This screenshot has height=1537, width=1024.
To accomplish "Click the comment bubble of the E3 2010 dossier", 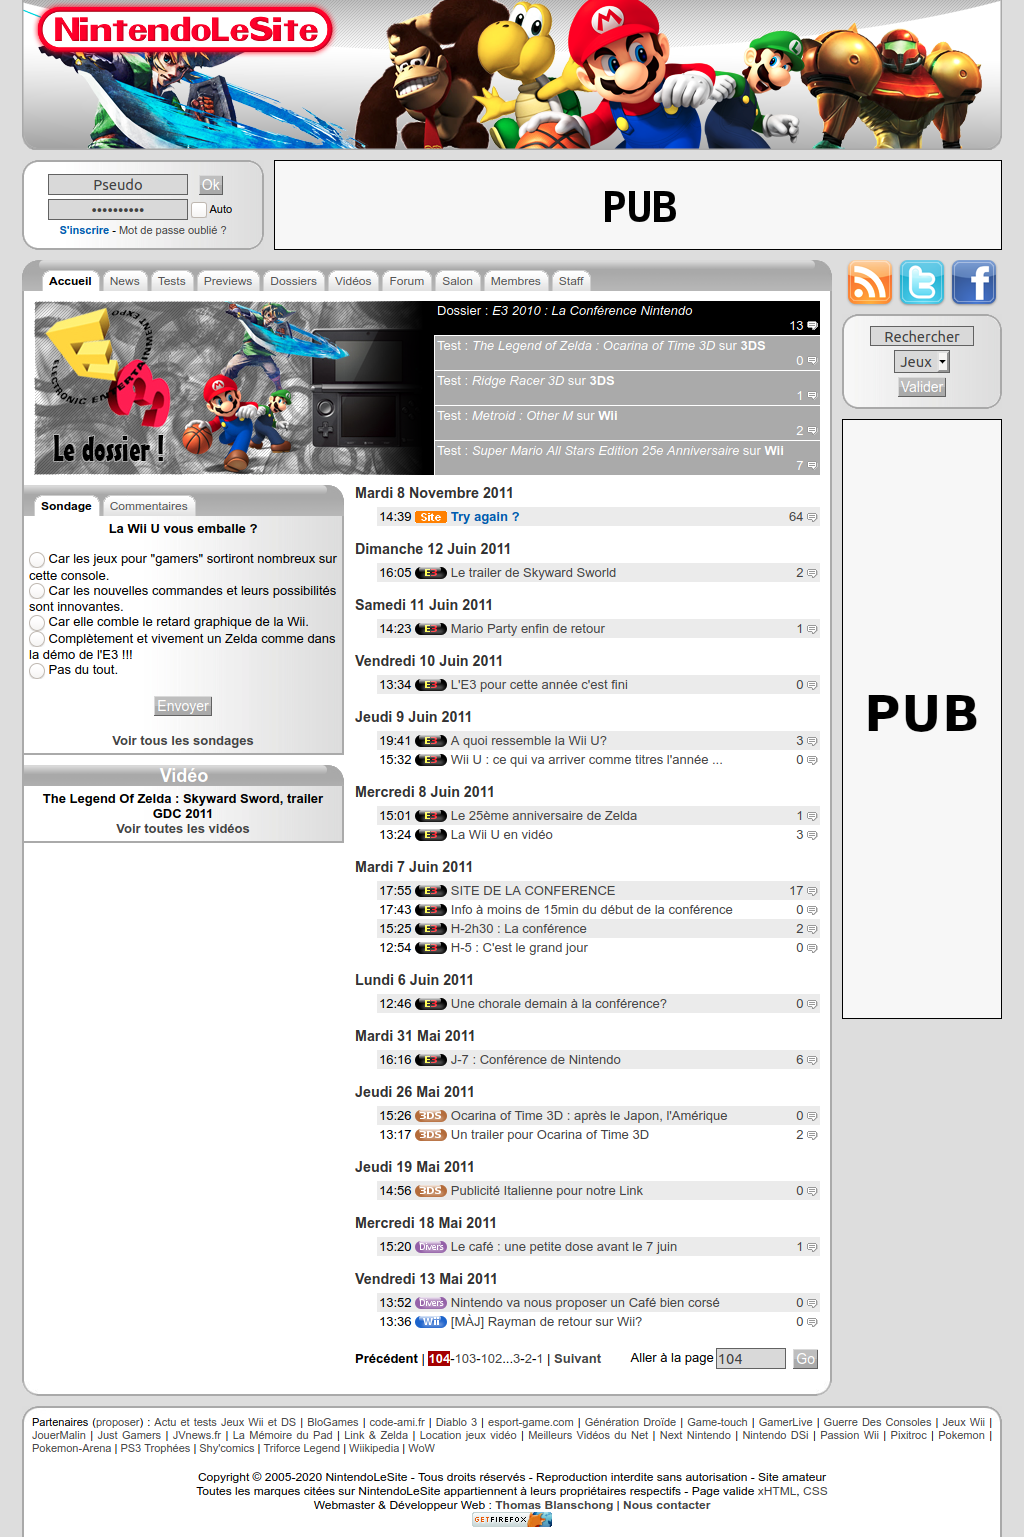I will [813, 326].
